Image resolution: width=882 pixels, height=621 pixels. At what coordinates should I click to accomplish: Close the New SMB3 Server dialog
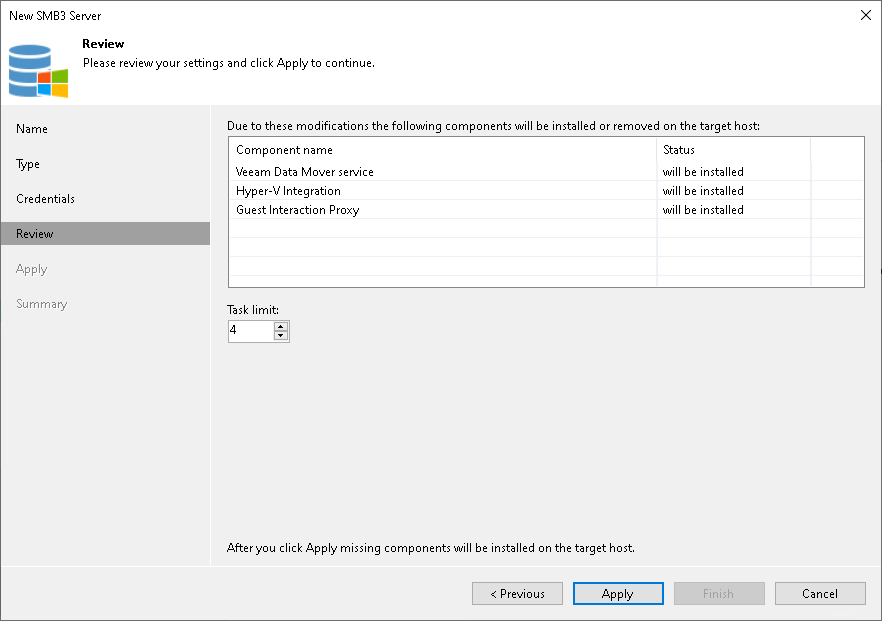tap(866, 15)
